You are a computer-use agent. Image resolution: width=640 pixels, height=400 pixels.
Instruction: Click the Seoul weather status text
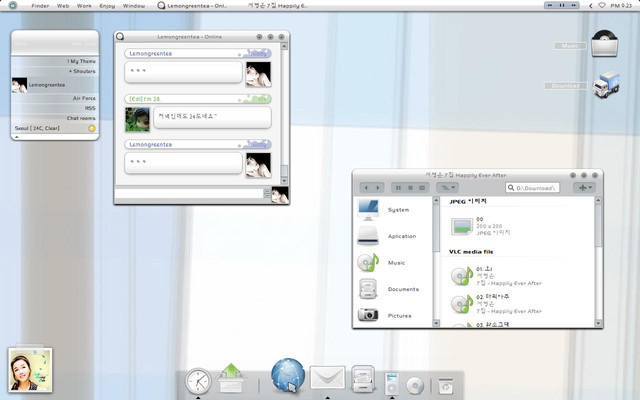[37, 128]
